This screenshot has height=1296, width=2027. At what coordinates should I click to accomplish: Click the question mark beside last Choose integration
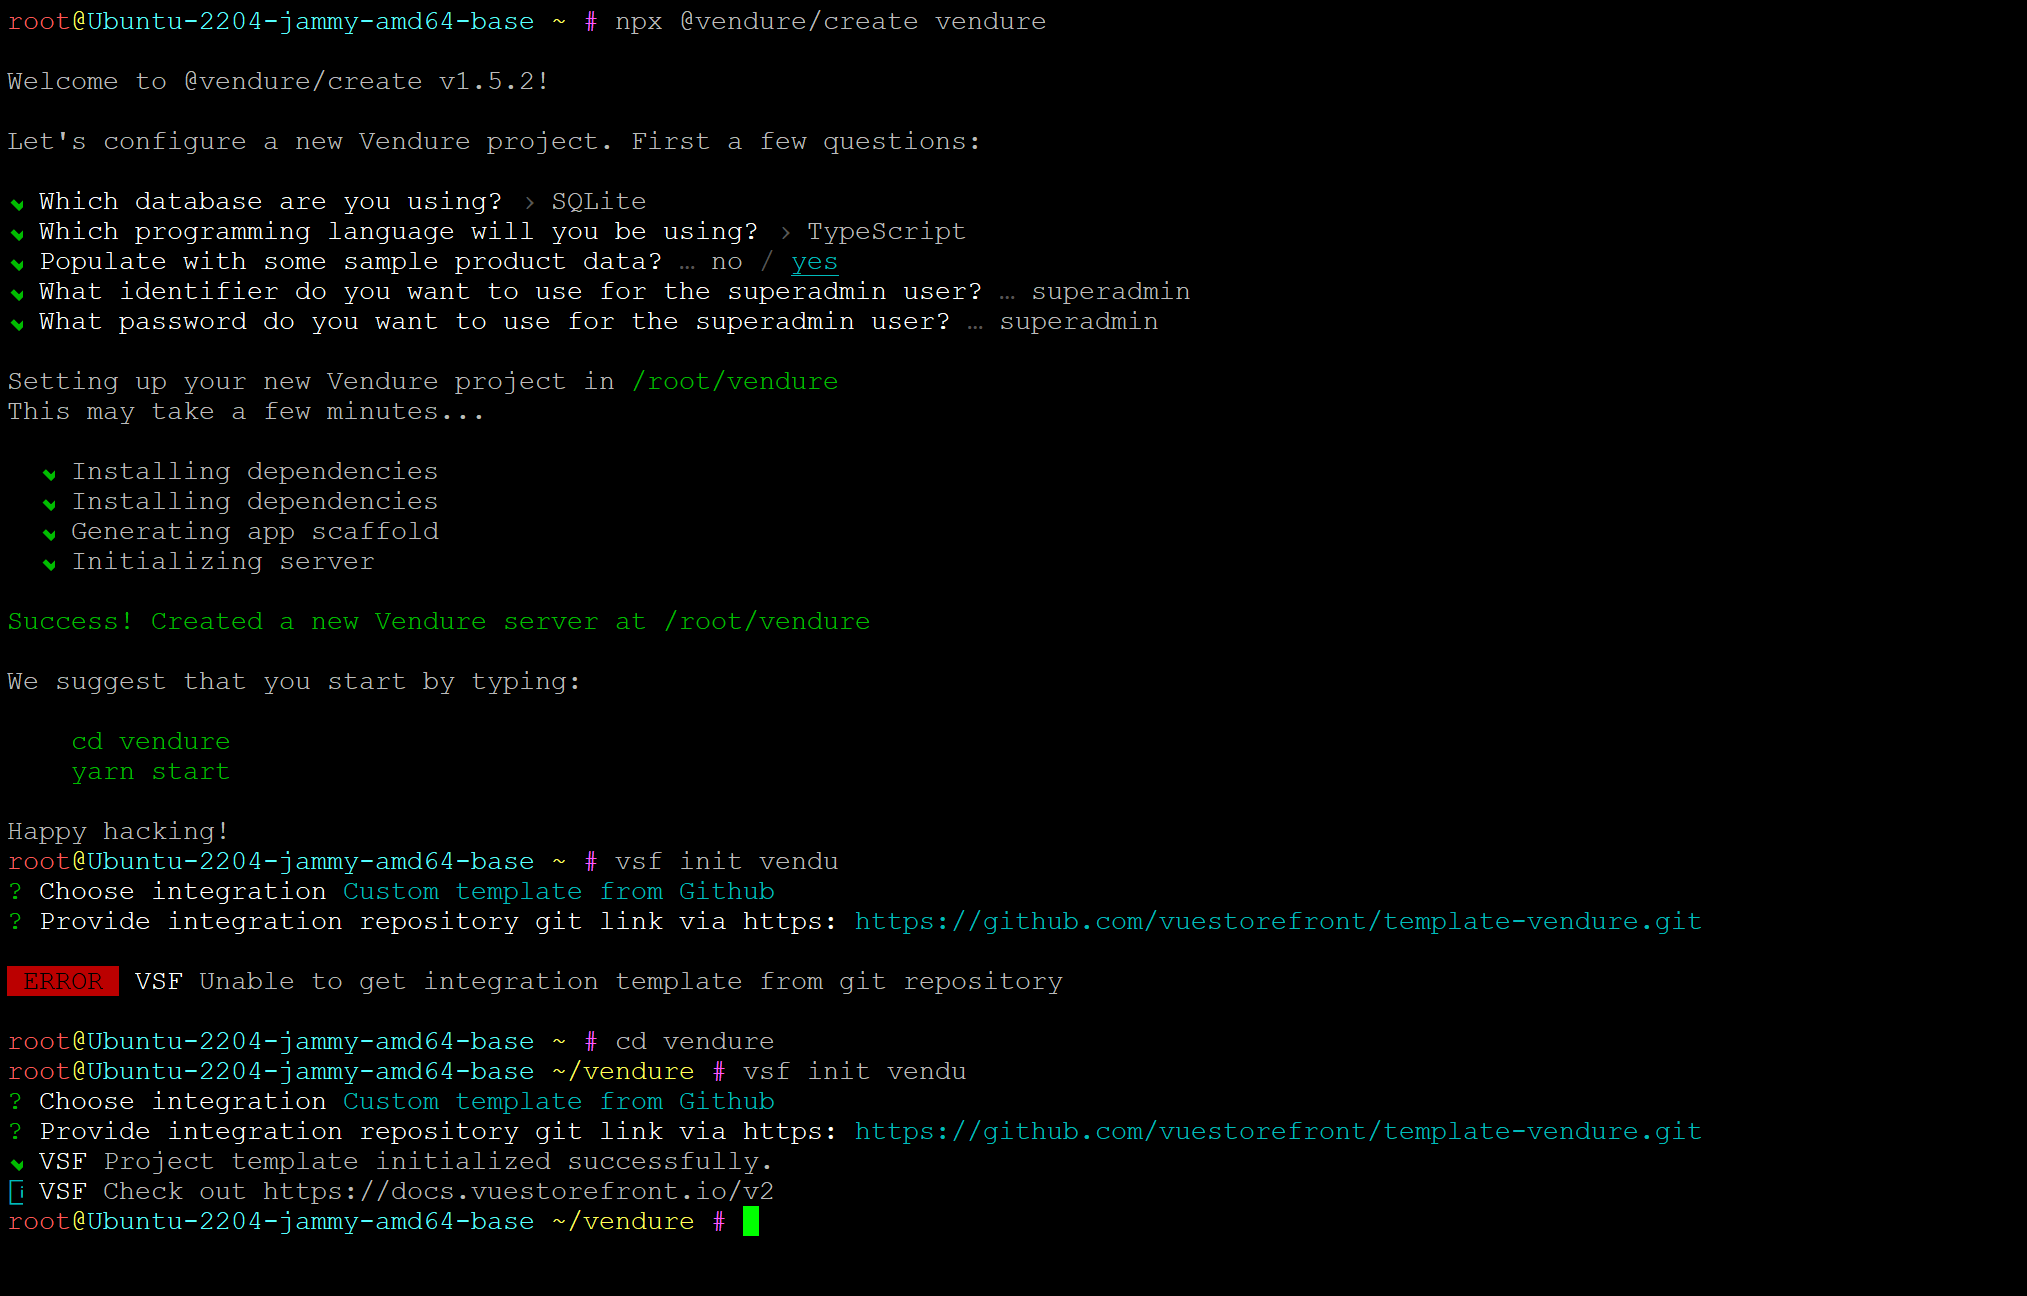tap(15, 1101)
